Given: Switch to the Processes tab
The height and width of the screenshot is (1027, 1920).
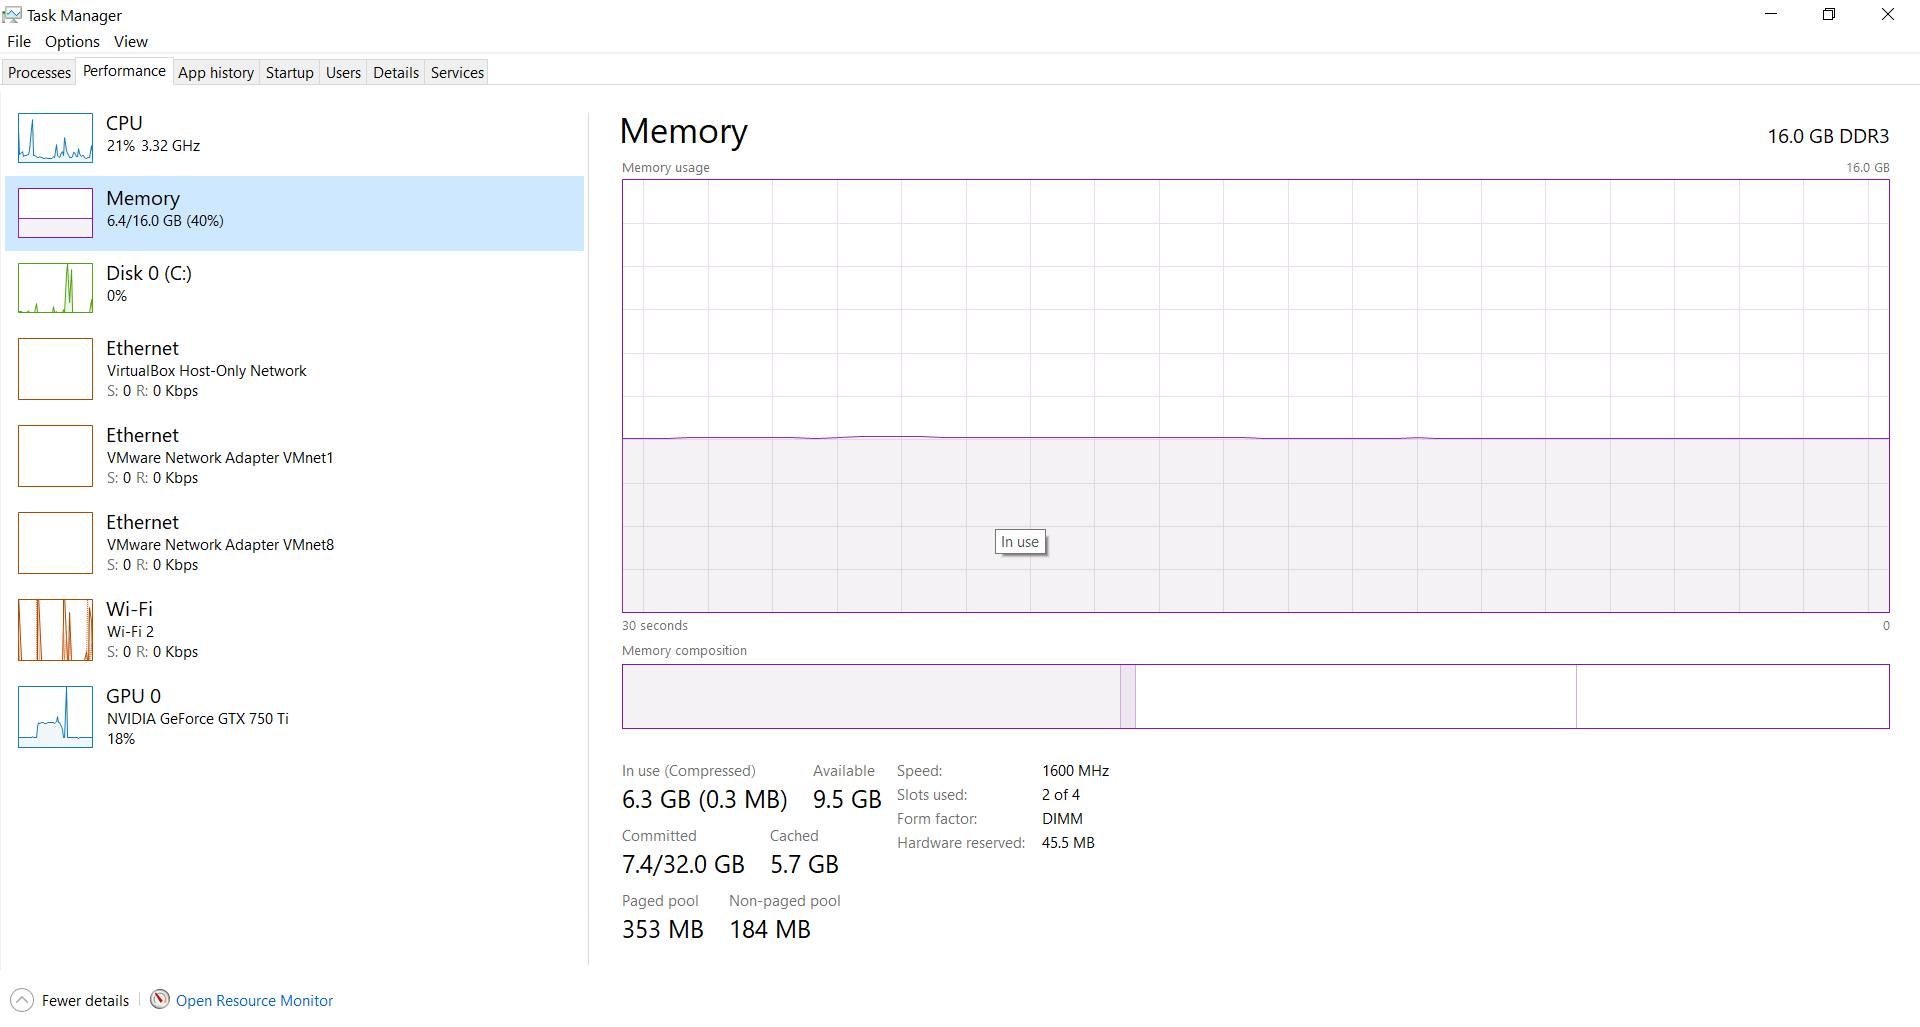Looking at the screenshot, I should tap(40, 73).
